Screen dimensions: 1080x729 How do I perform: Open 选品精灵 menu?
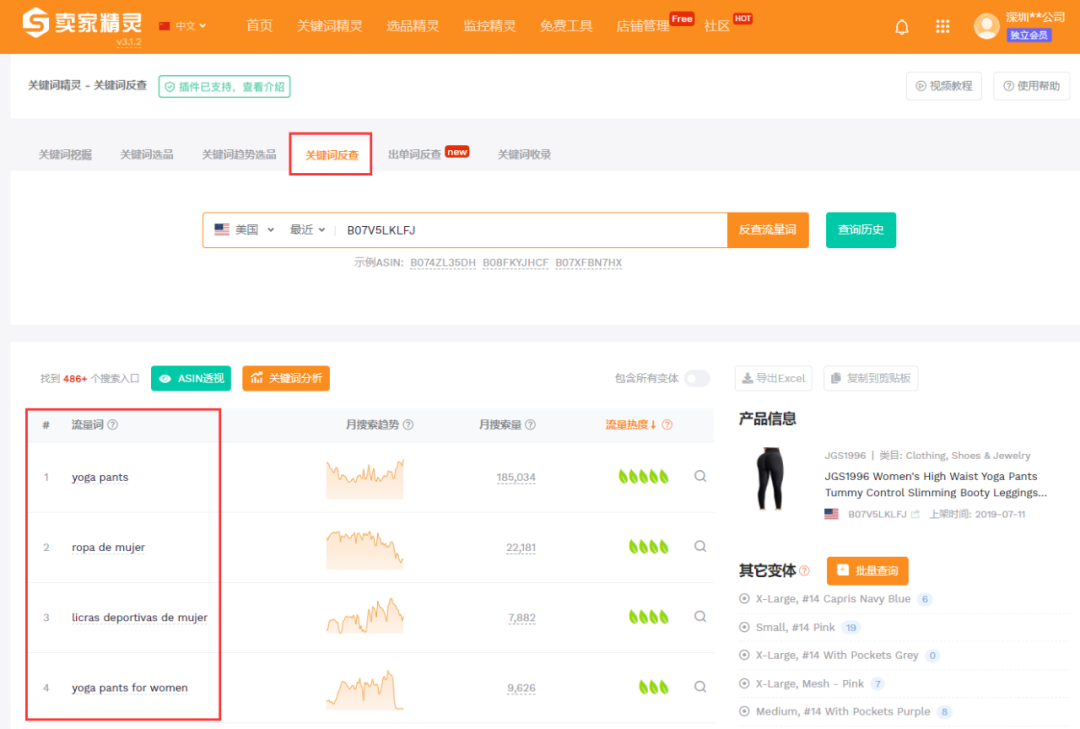(413, 26)
